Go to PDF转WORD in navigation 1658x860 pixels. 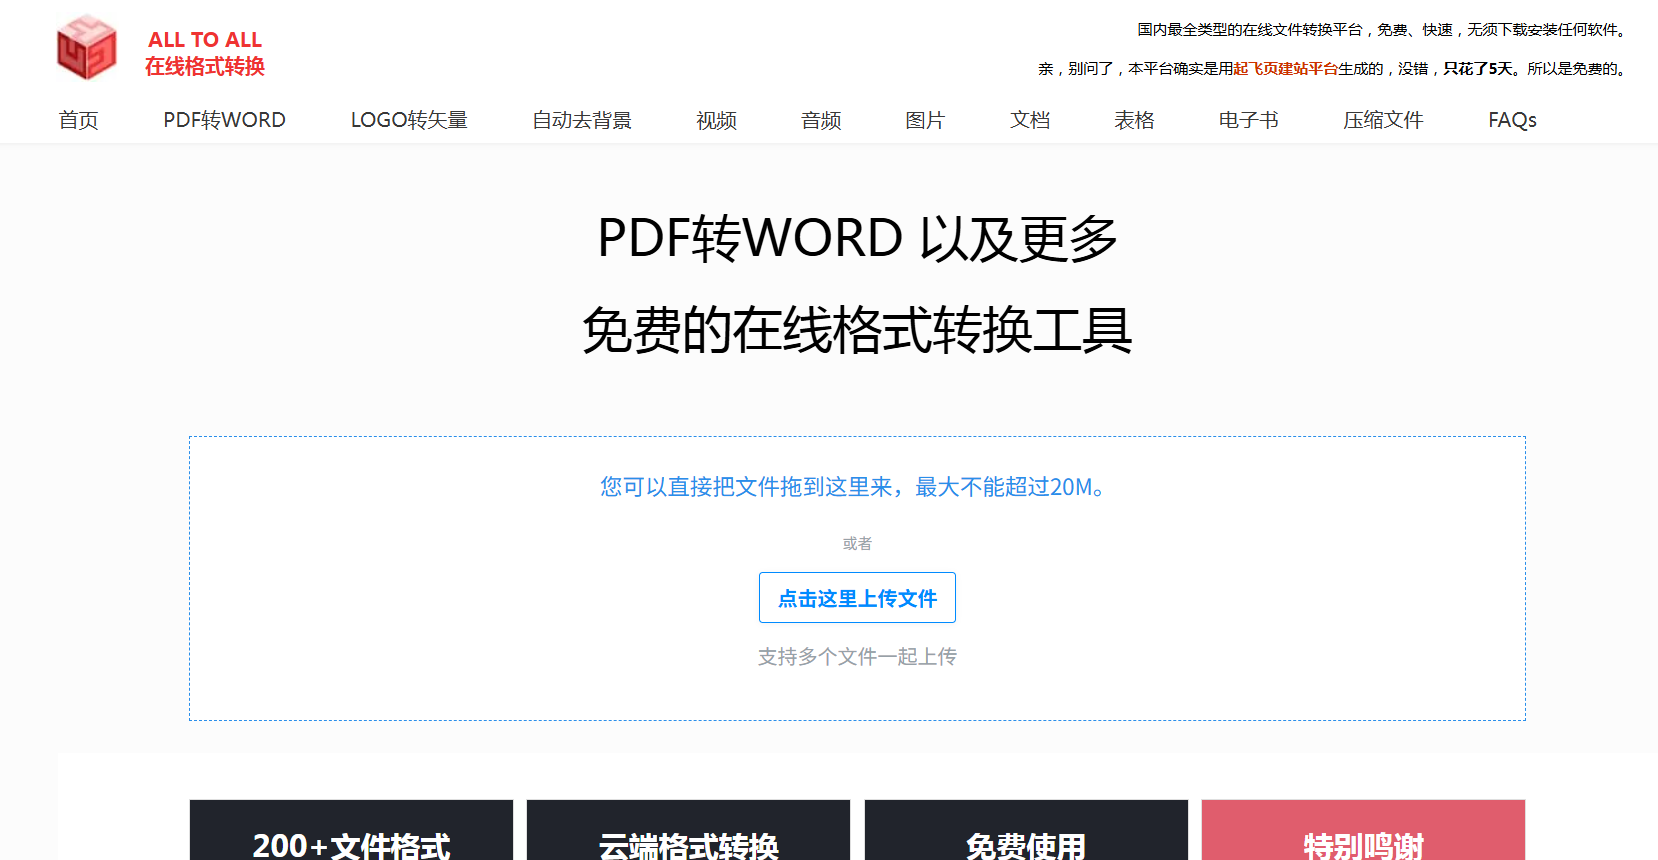point(224,121)
